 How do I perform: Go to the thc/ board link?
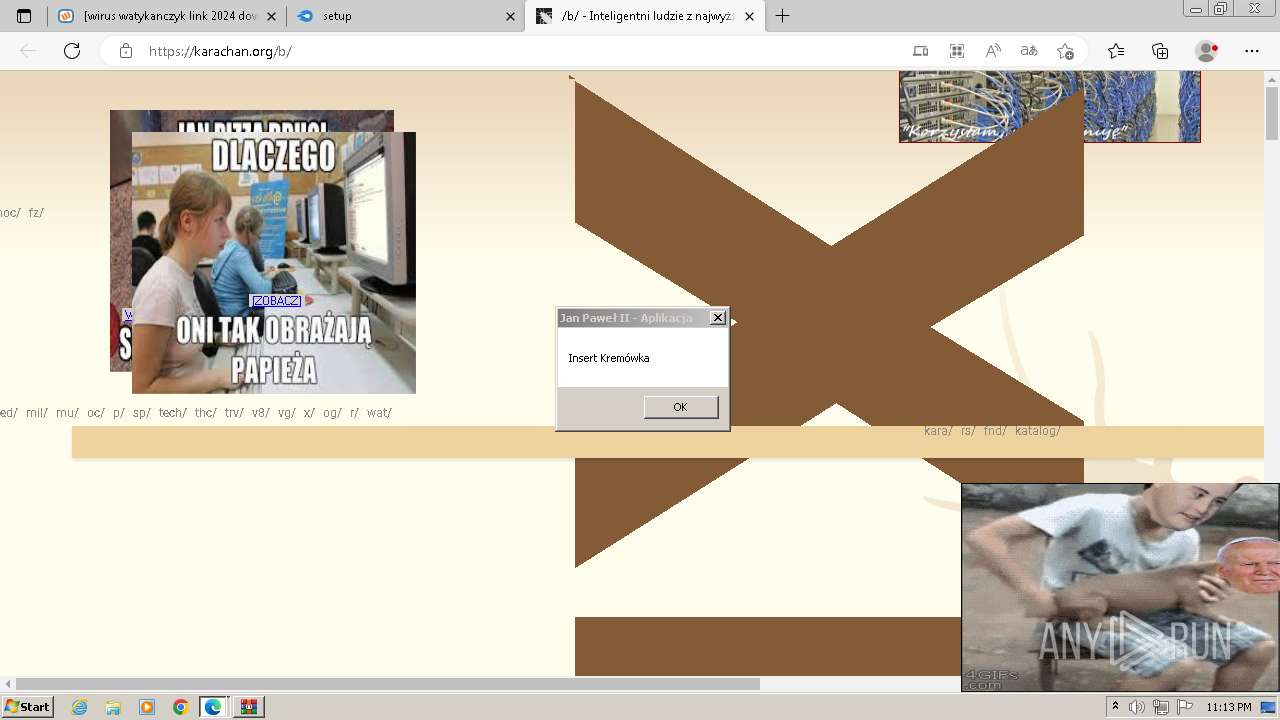click(x=206, y=413)
